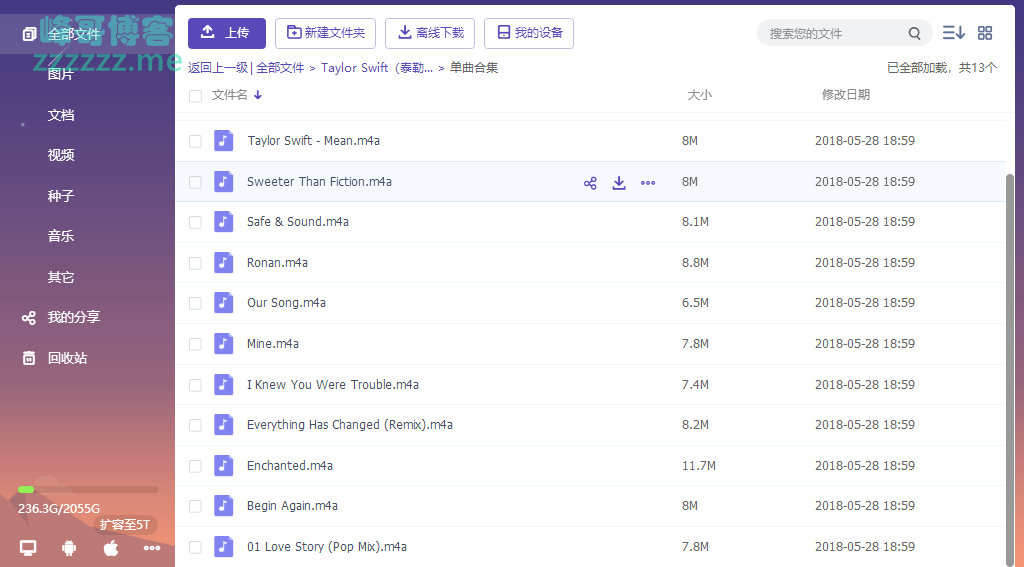Expand more options at sidebar bottom
Viewport: 1024px width, 567px height.
(152, 547)
